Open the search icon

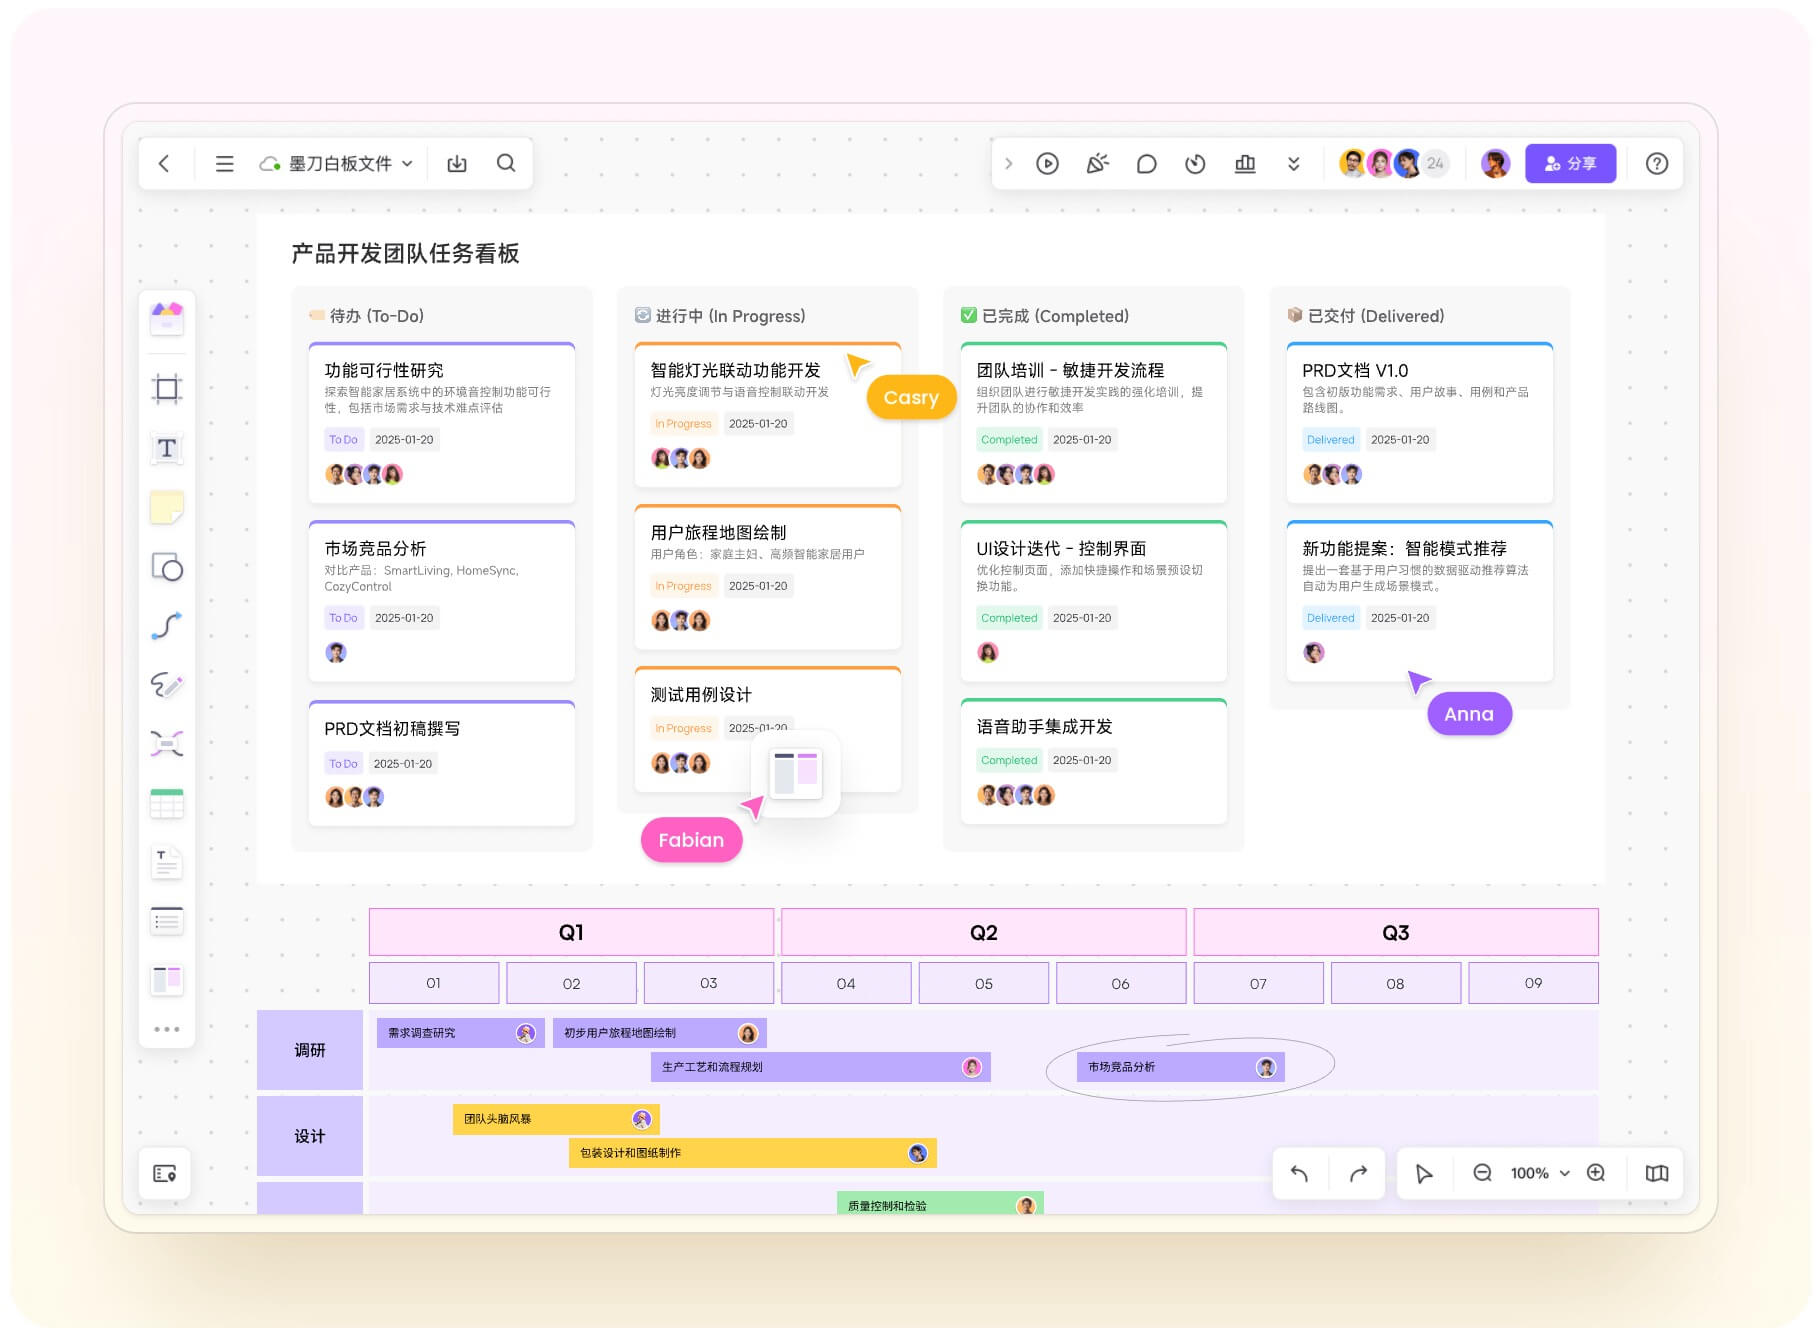pyautogui.click(x=506, y=163)
